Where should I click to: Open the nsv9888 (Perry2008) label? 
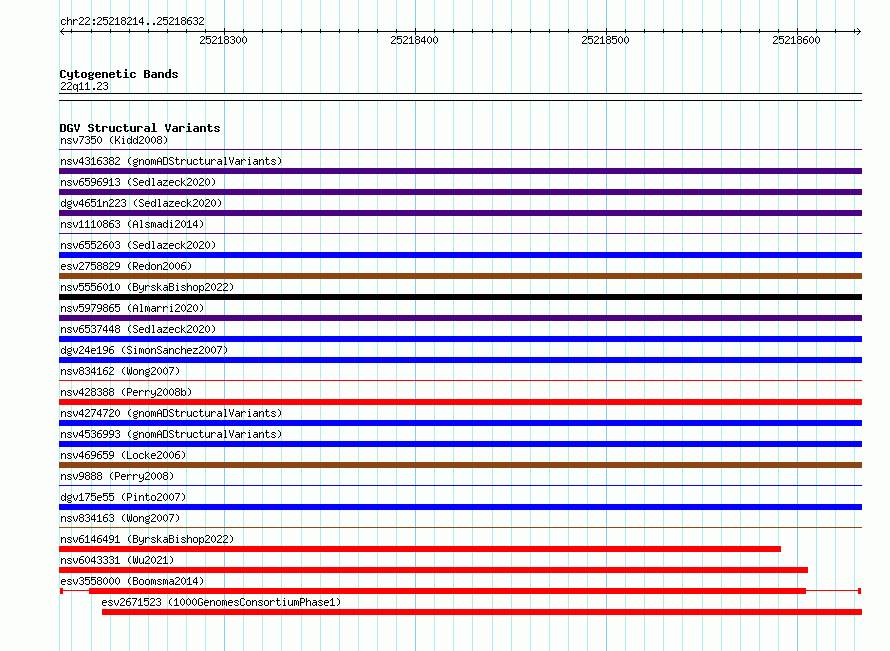click(117, 476)
